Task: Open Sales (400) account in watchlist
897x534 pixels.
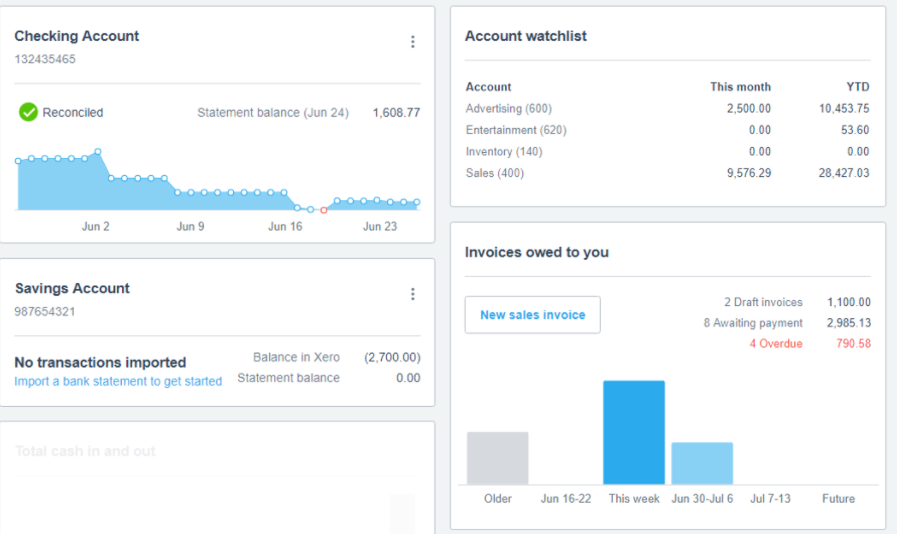Action: pos(495,173)
